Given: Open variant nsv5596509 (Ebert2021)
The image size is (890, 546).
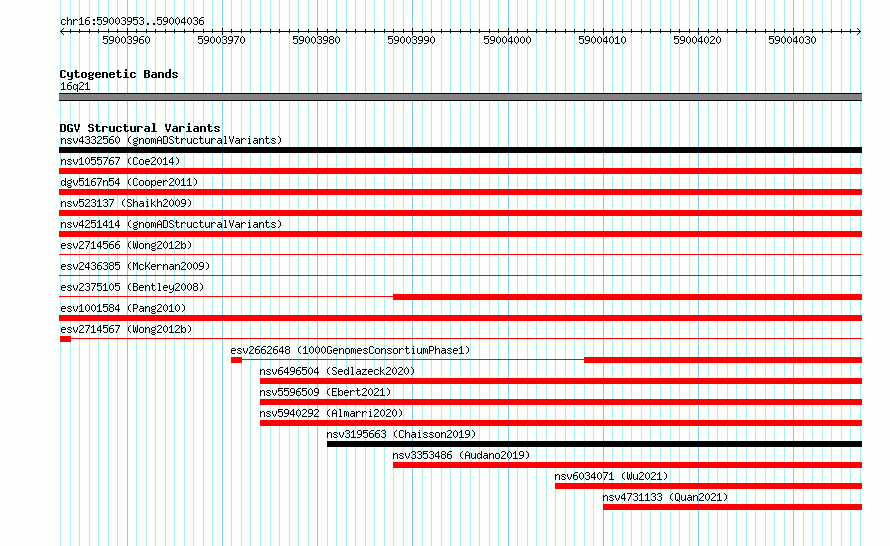Looking at the screenshot, I should click(x=325, y=392).
